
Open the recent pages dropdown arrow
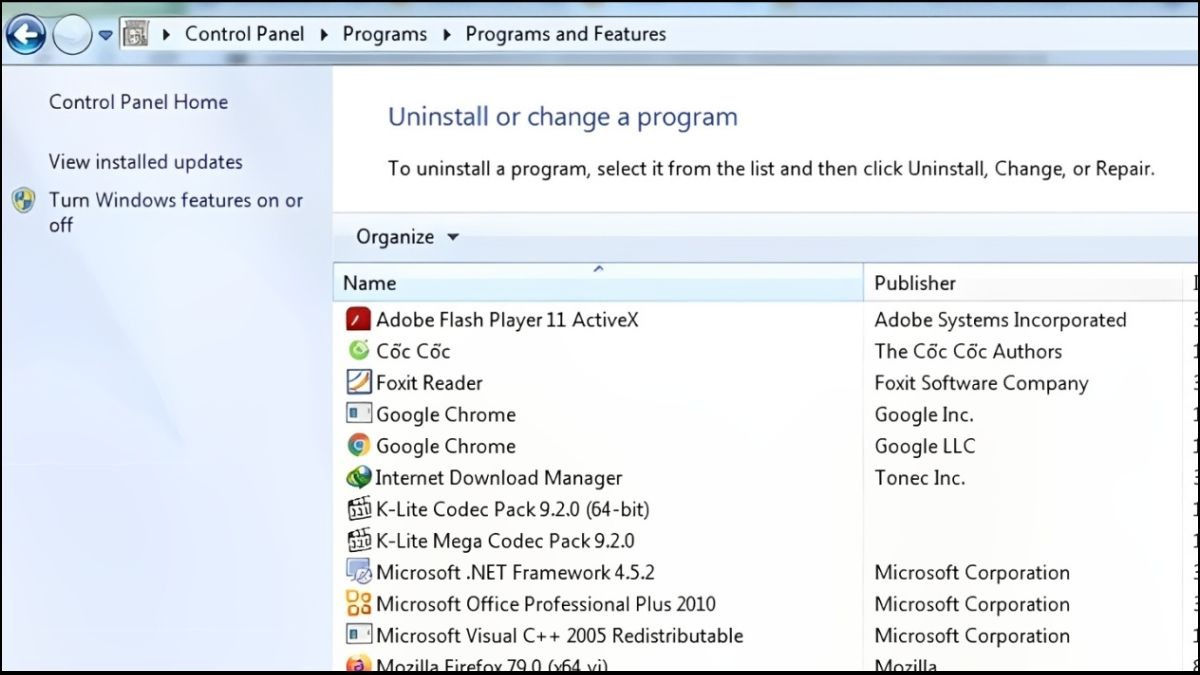coord(106,36)
